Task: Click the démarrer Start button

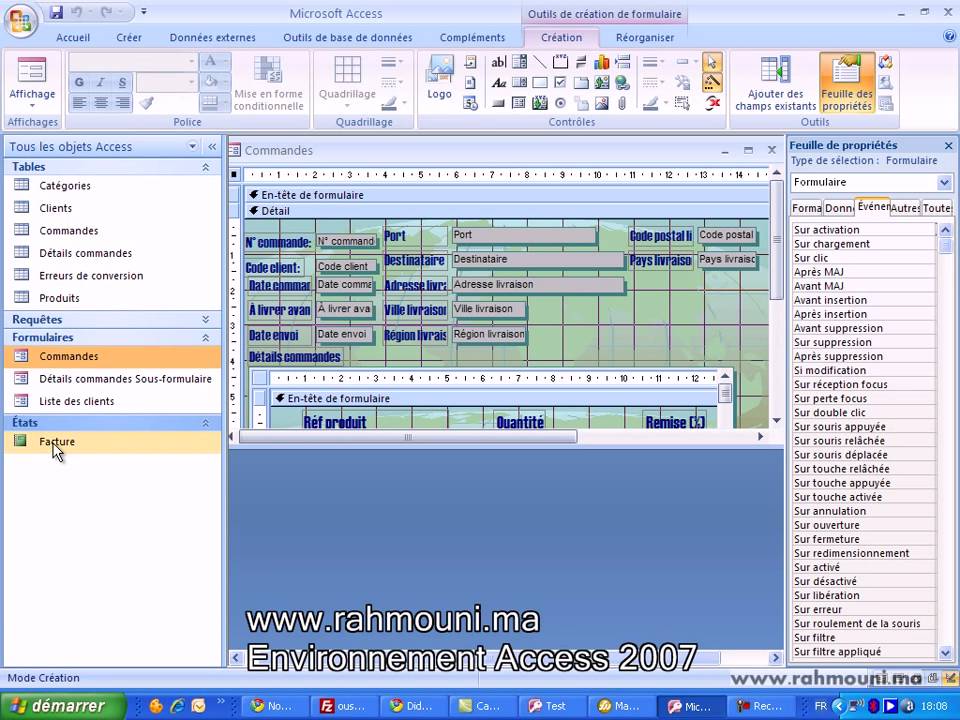Action: pyautogui.click(x=63, y=706)
